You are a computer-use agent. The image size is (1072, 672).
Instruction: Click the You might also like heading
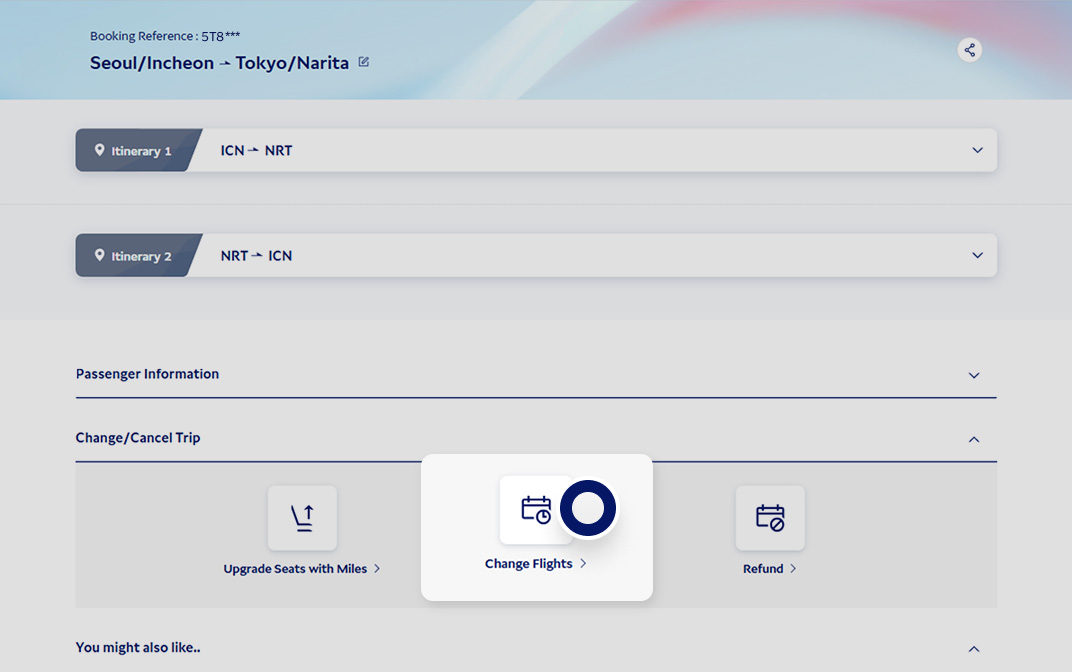[138, 647]
